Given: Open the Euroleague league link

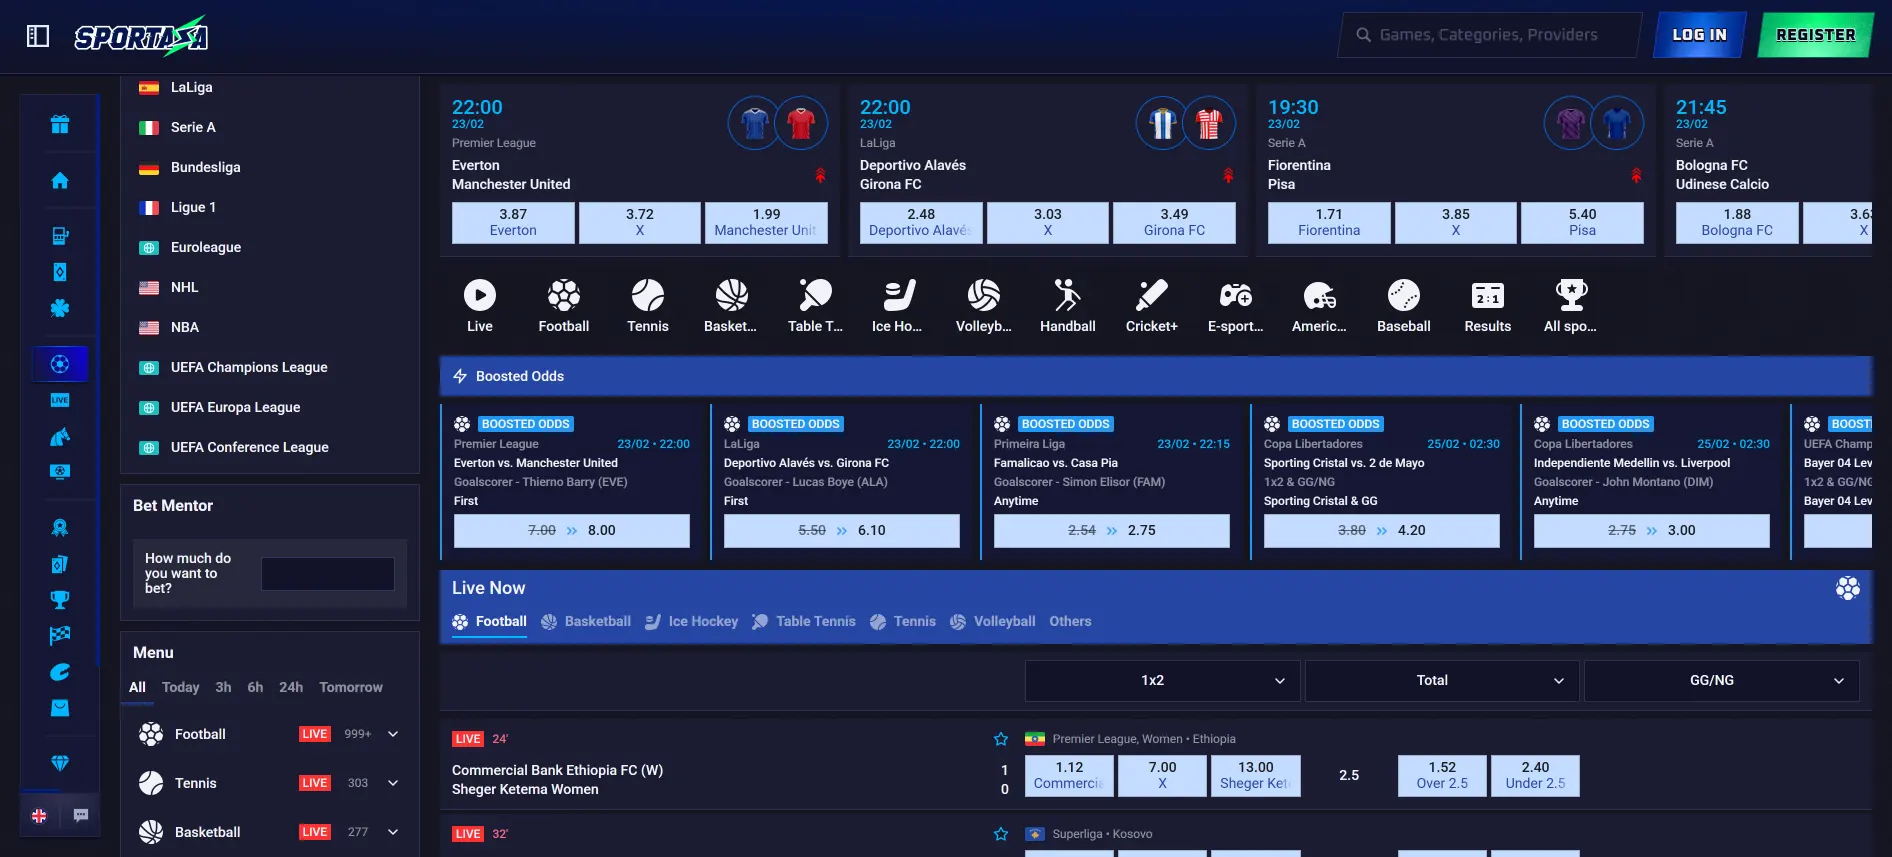Looking at the screenshot, I should click(206, 248).
